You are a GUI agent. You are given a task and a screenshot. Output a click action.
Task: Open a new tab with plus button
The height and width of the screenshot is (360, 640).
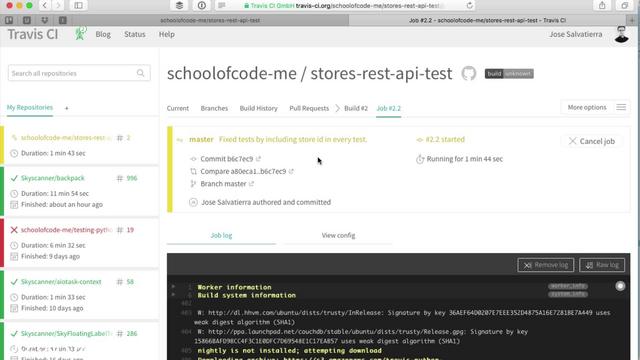coord(633,20)
